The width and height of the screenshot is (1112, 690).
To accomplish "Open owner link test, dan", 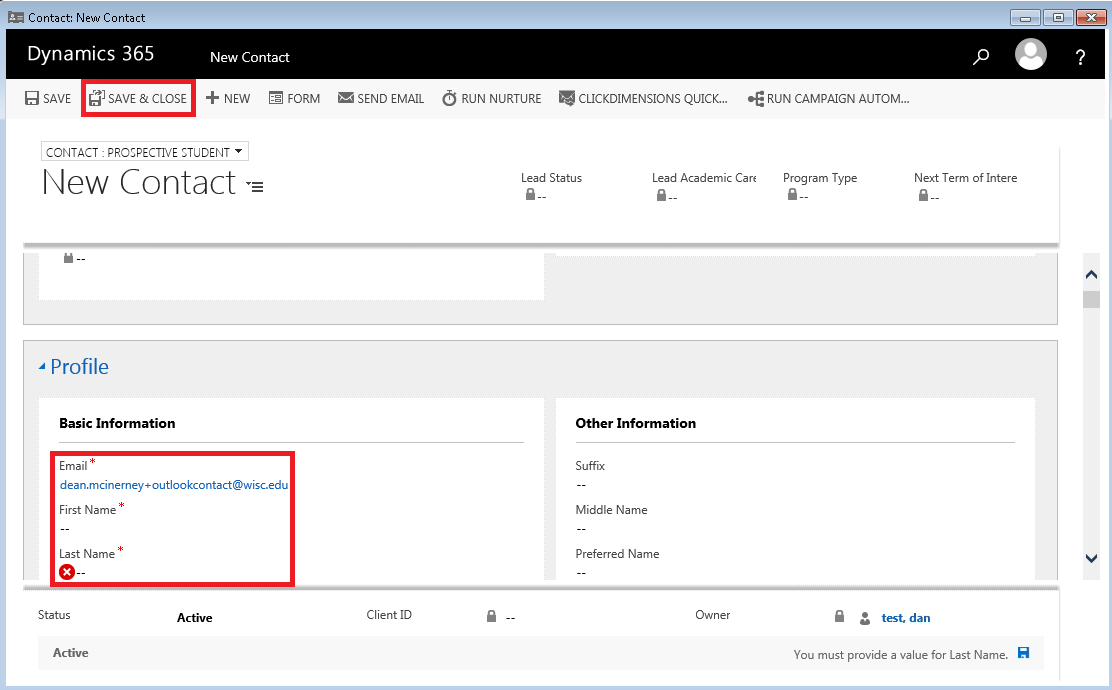I will (905, 618).
